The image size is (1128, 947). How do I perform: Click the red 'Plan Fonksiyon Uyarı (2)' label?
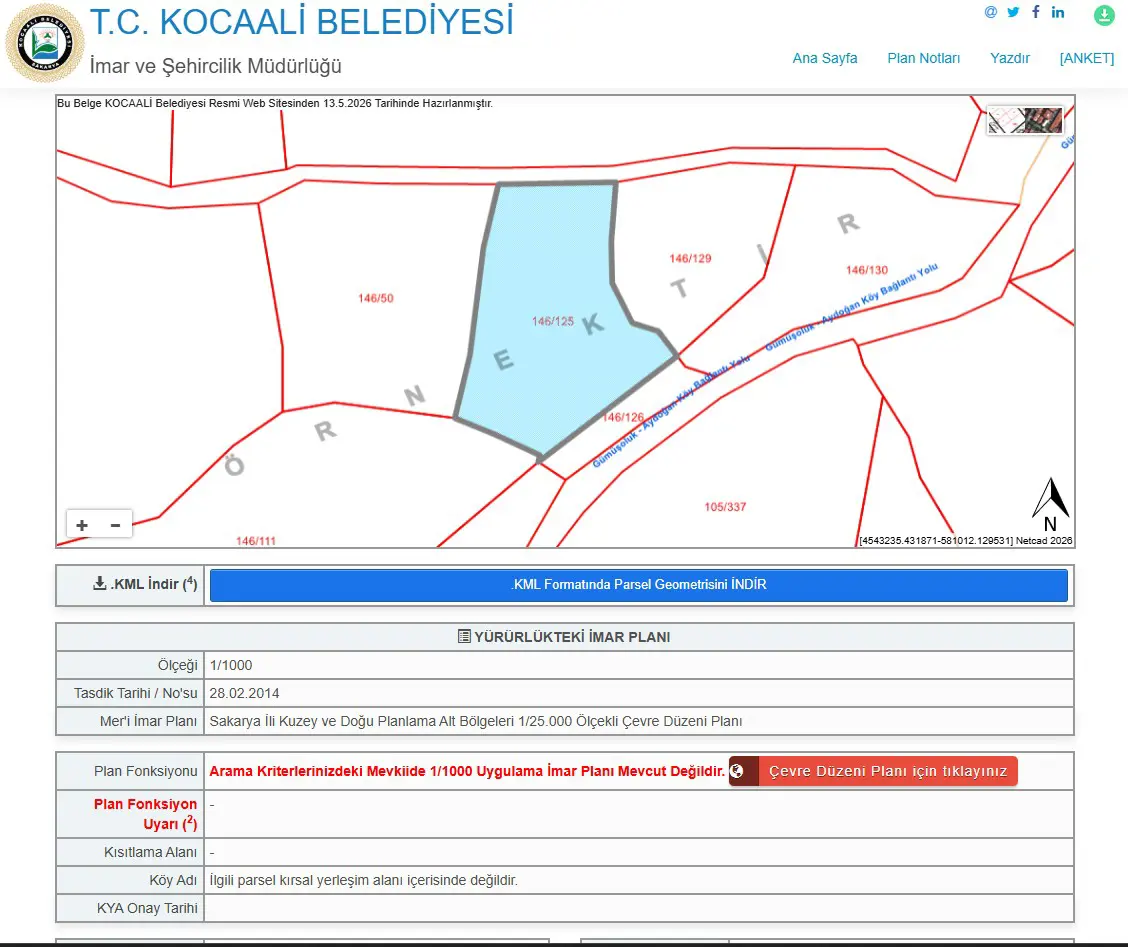coord(145,814)
